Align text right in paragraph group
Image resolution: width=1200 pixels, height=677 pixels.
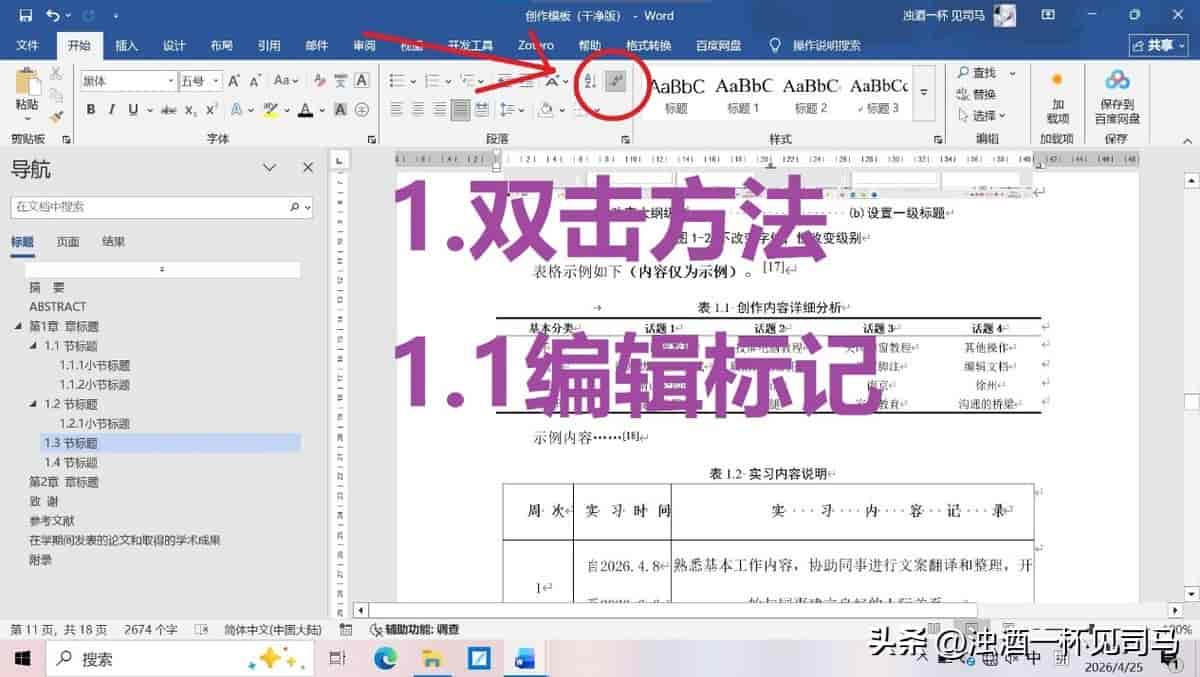(x=439, y=110)
